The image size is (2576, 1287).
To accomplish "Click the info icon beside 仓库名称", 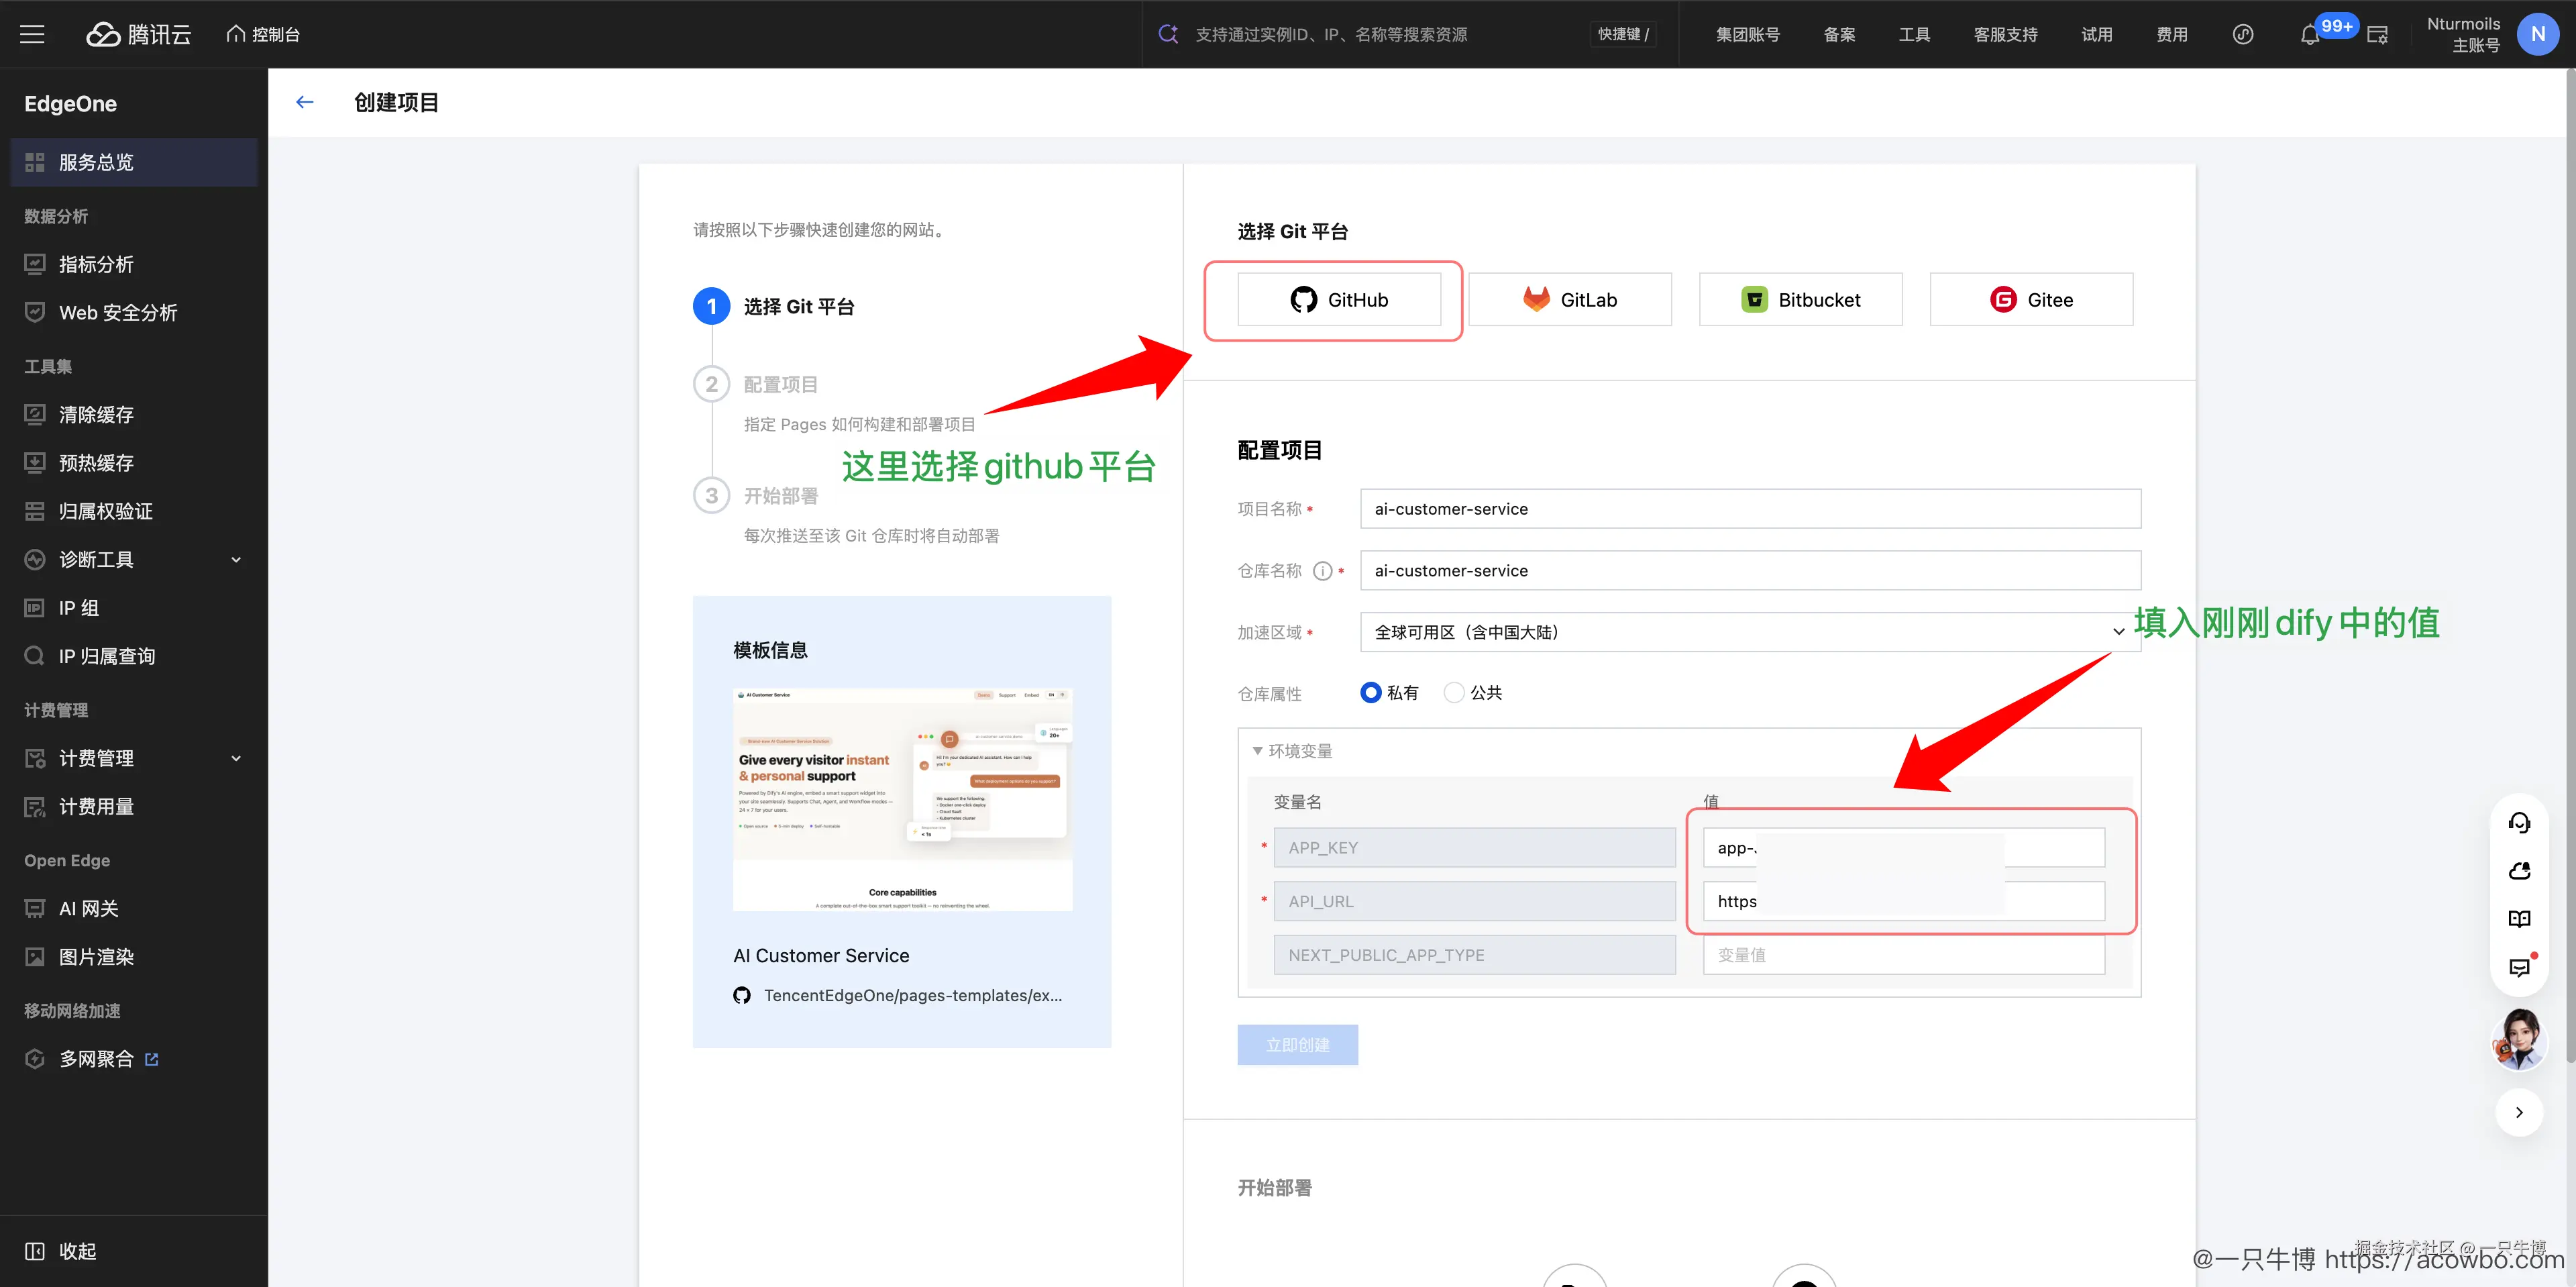I will click(1322, 571).
